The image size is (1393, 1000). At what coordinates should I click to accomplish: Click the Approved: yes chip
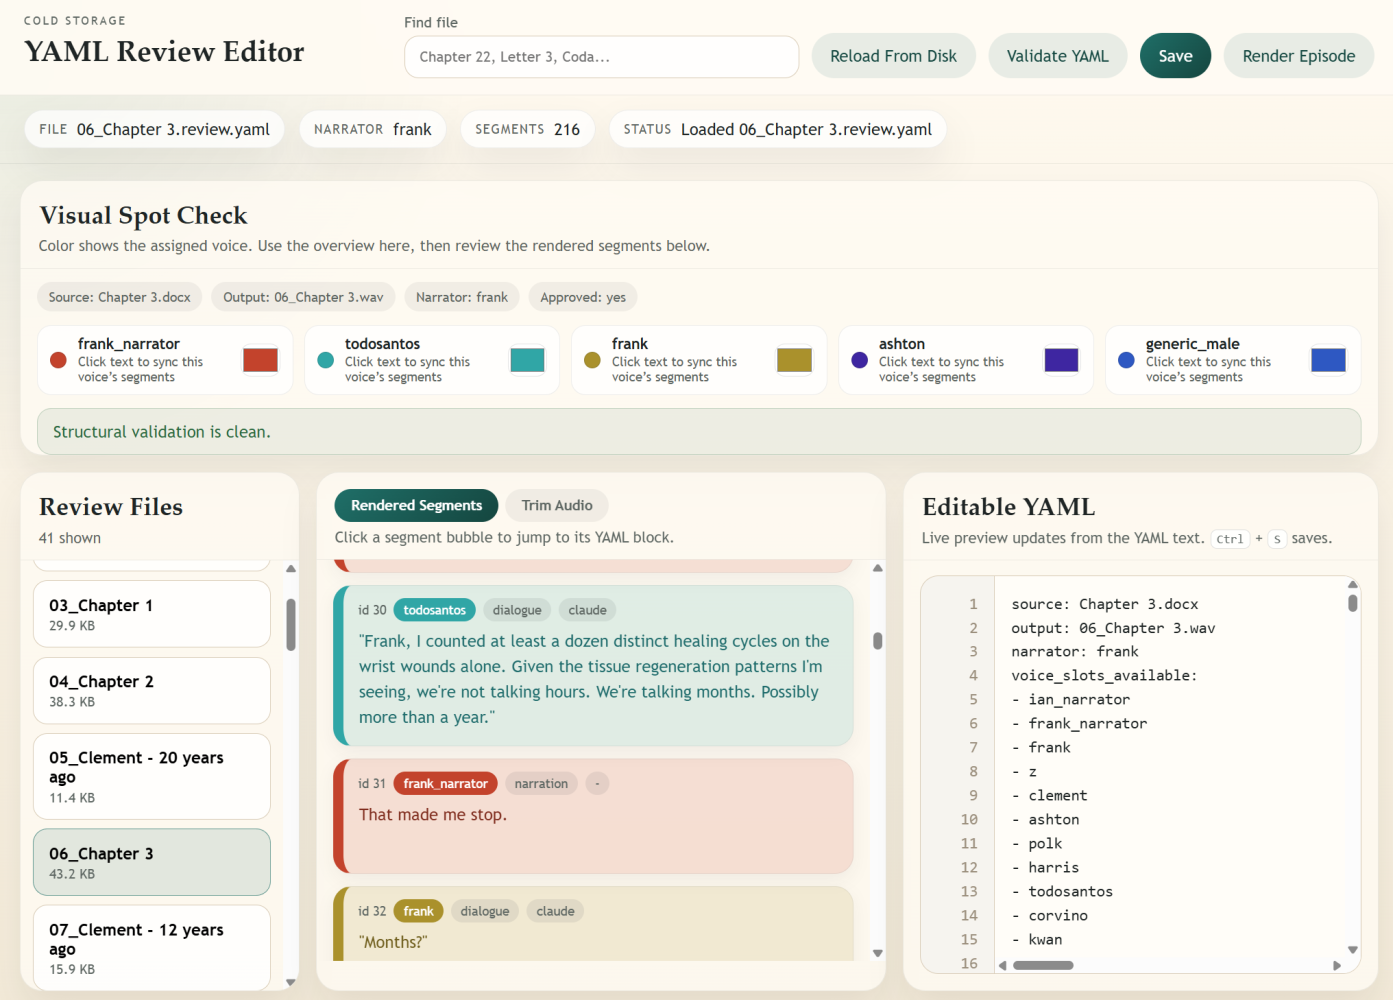(583, 297)
